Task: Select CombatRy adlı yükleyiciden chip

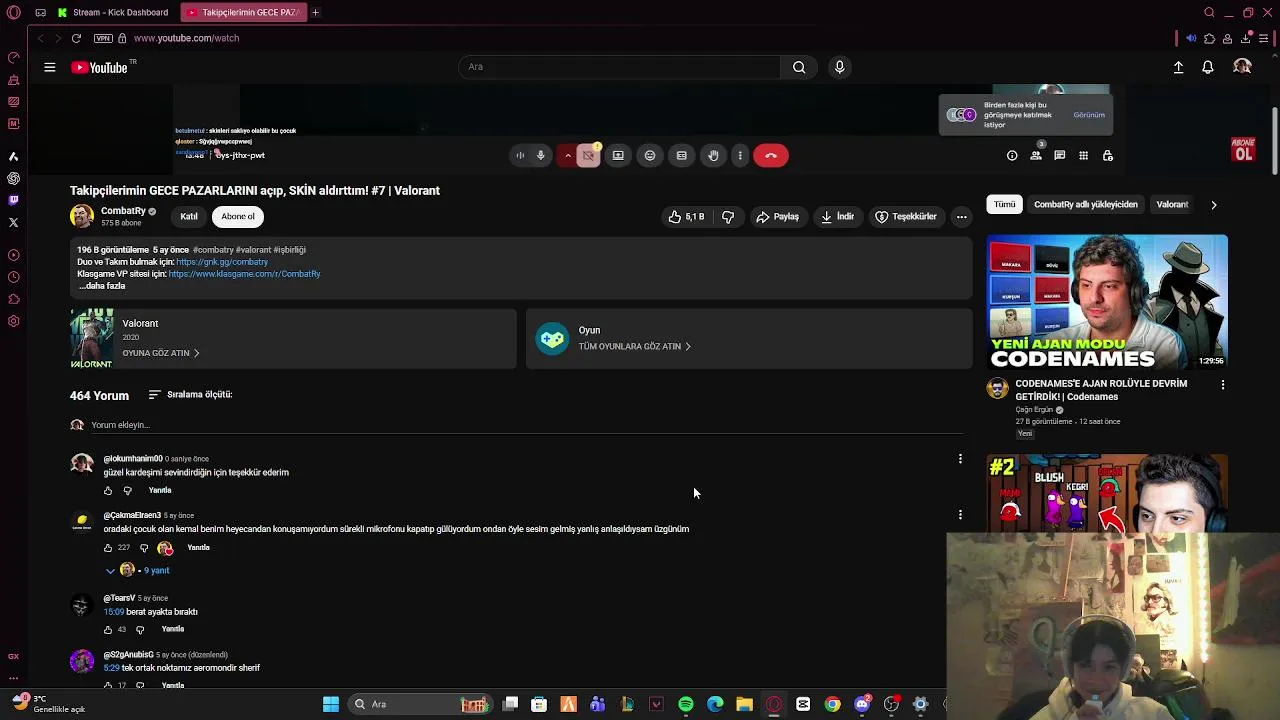Action: click(1086, 204)
